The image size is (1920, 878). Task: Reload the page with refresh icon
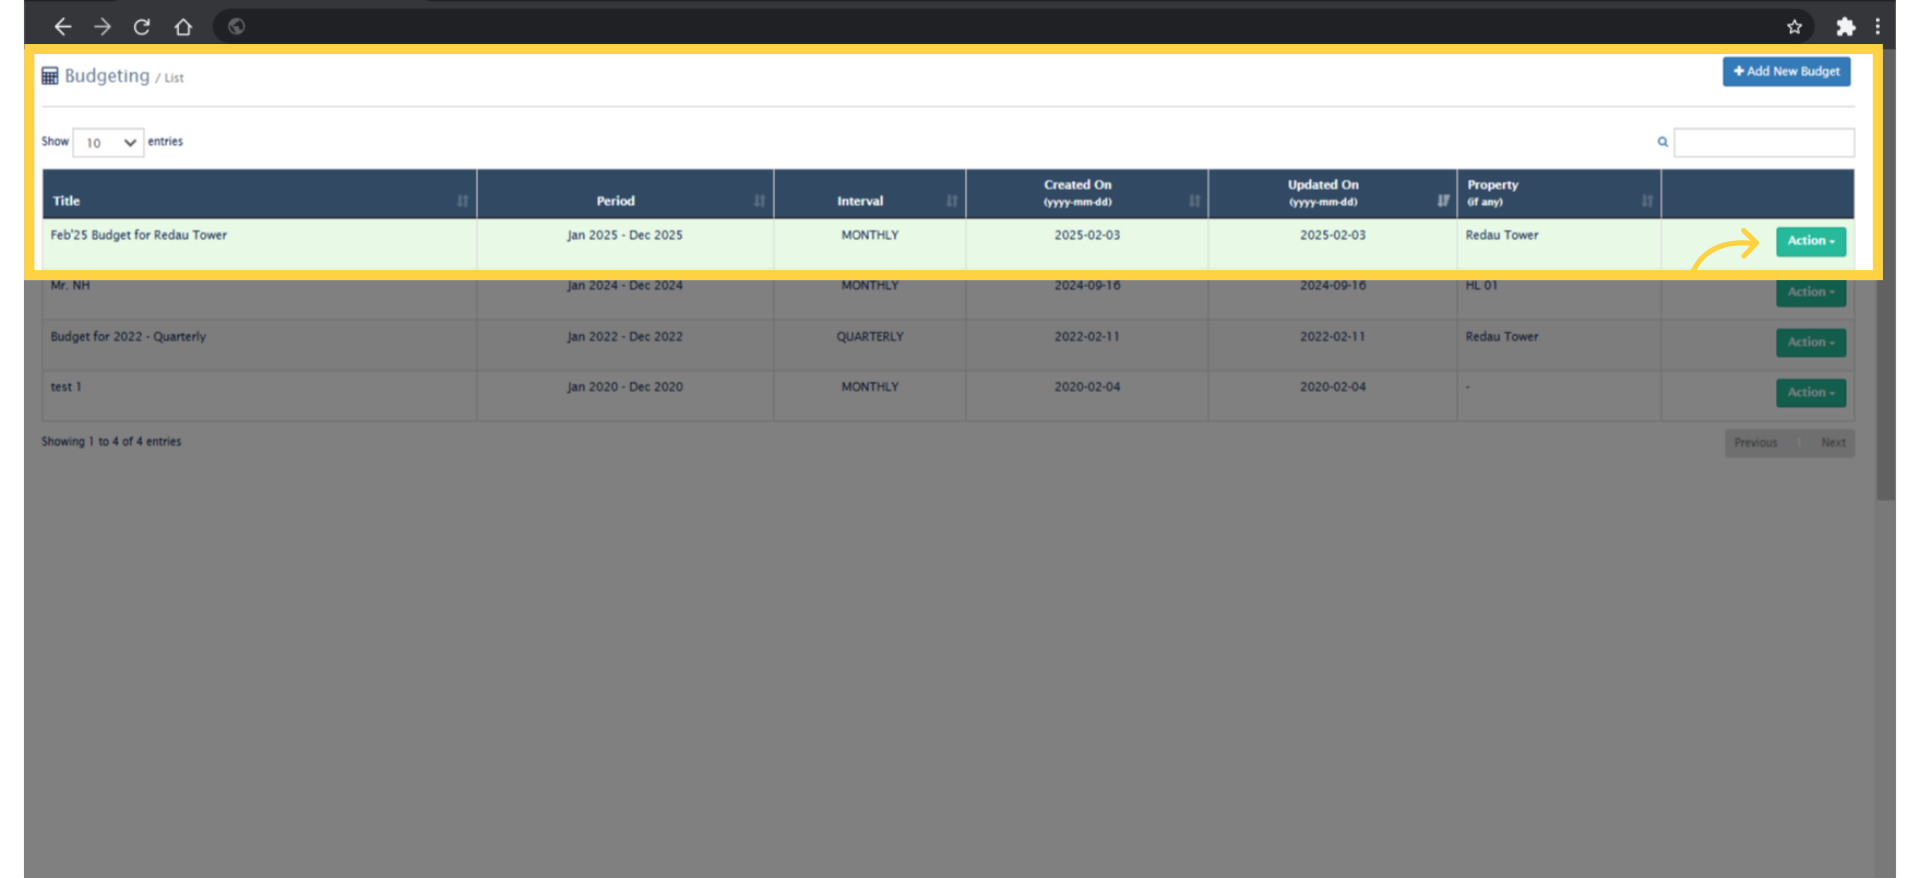click(x=142, y=27)
